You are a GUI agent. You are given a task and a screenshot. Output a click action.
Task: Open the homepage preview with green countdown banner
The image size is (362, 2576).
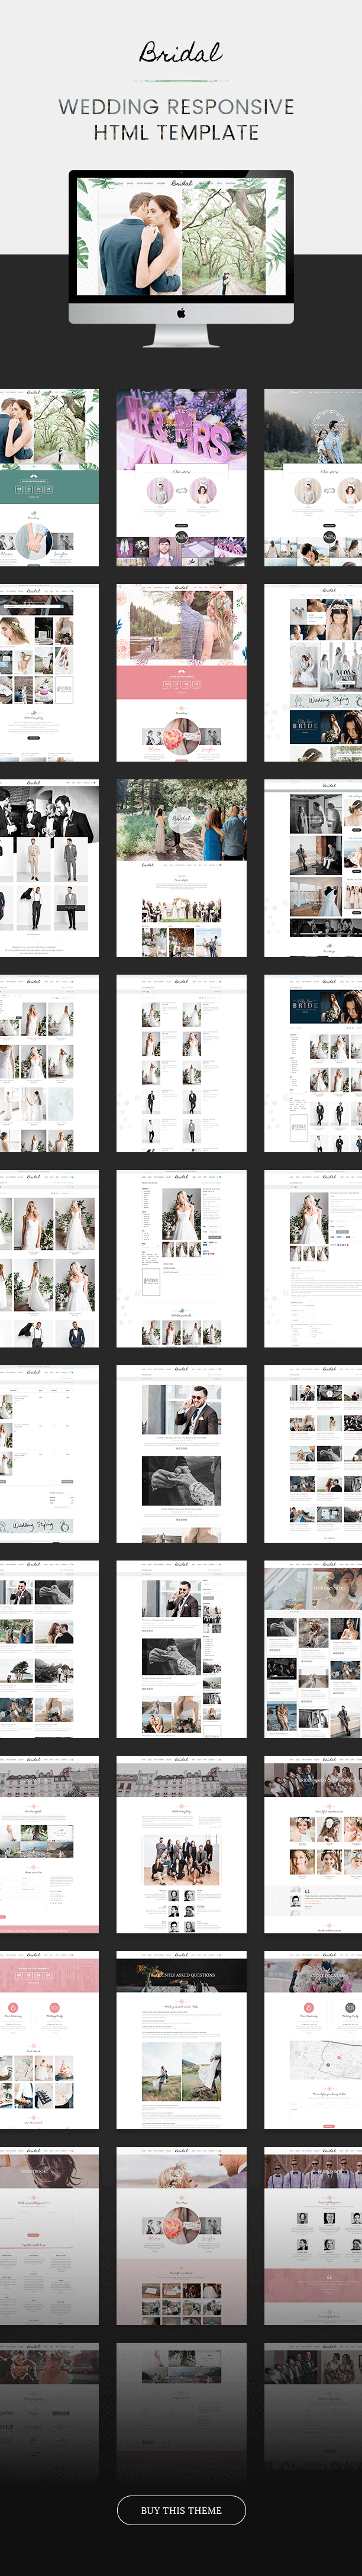click(x=49, y=478)
